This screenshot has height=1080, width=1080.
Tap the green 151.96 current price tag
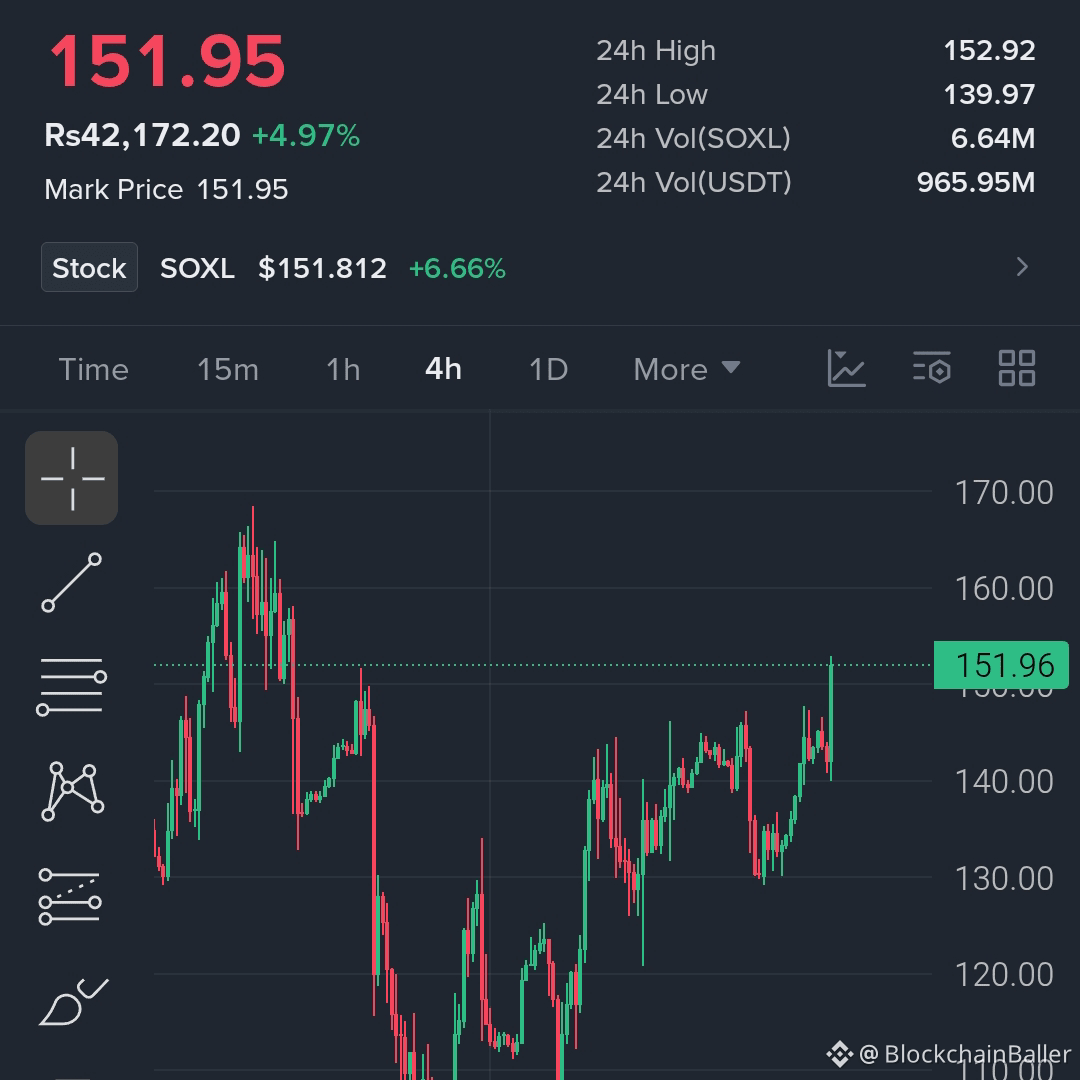click(x=1001, y=665)
